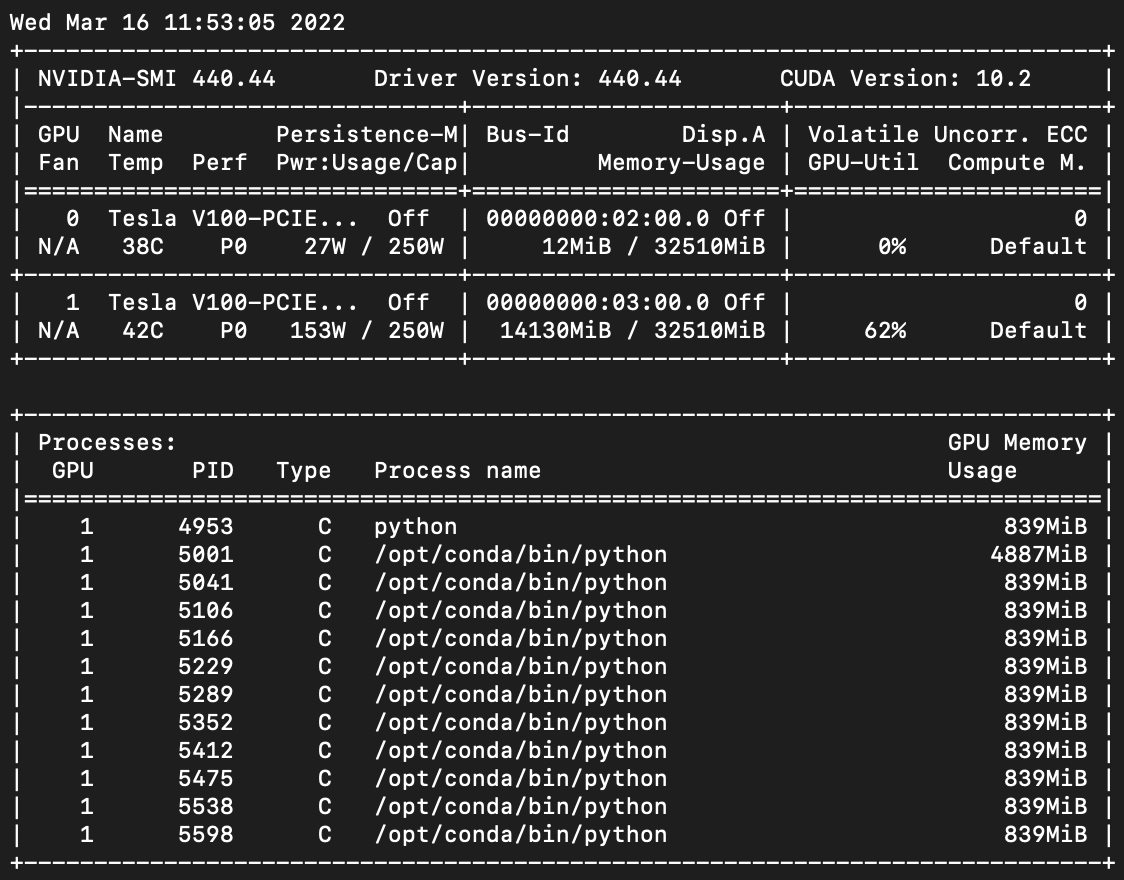The height and width of the screenshot is (880, 1124).
Task: Click the plain "python" process name
Action: click(416, 526)
